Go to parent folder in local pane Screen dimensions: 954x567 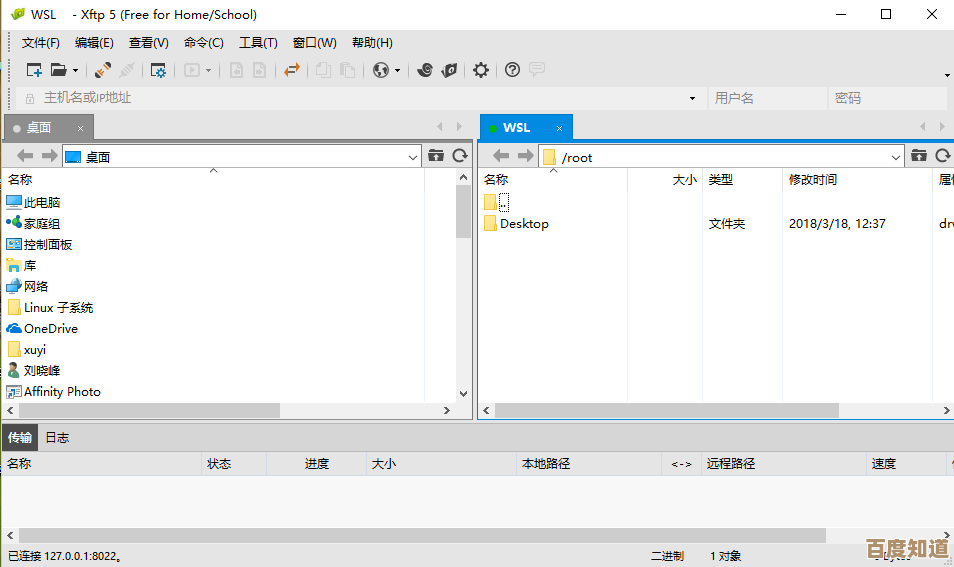pyautogui.click(x=436, y=156)
